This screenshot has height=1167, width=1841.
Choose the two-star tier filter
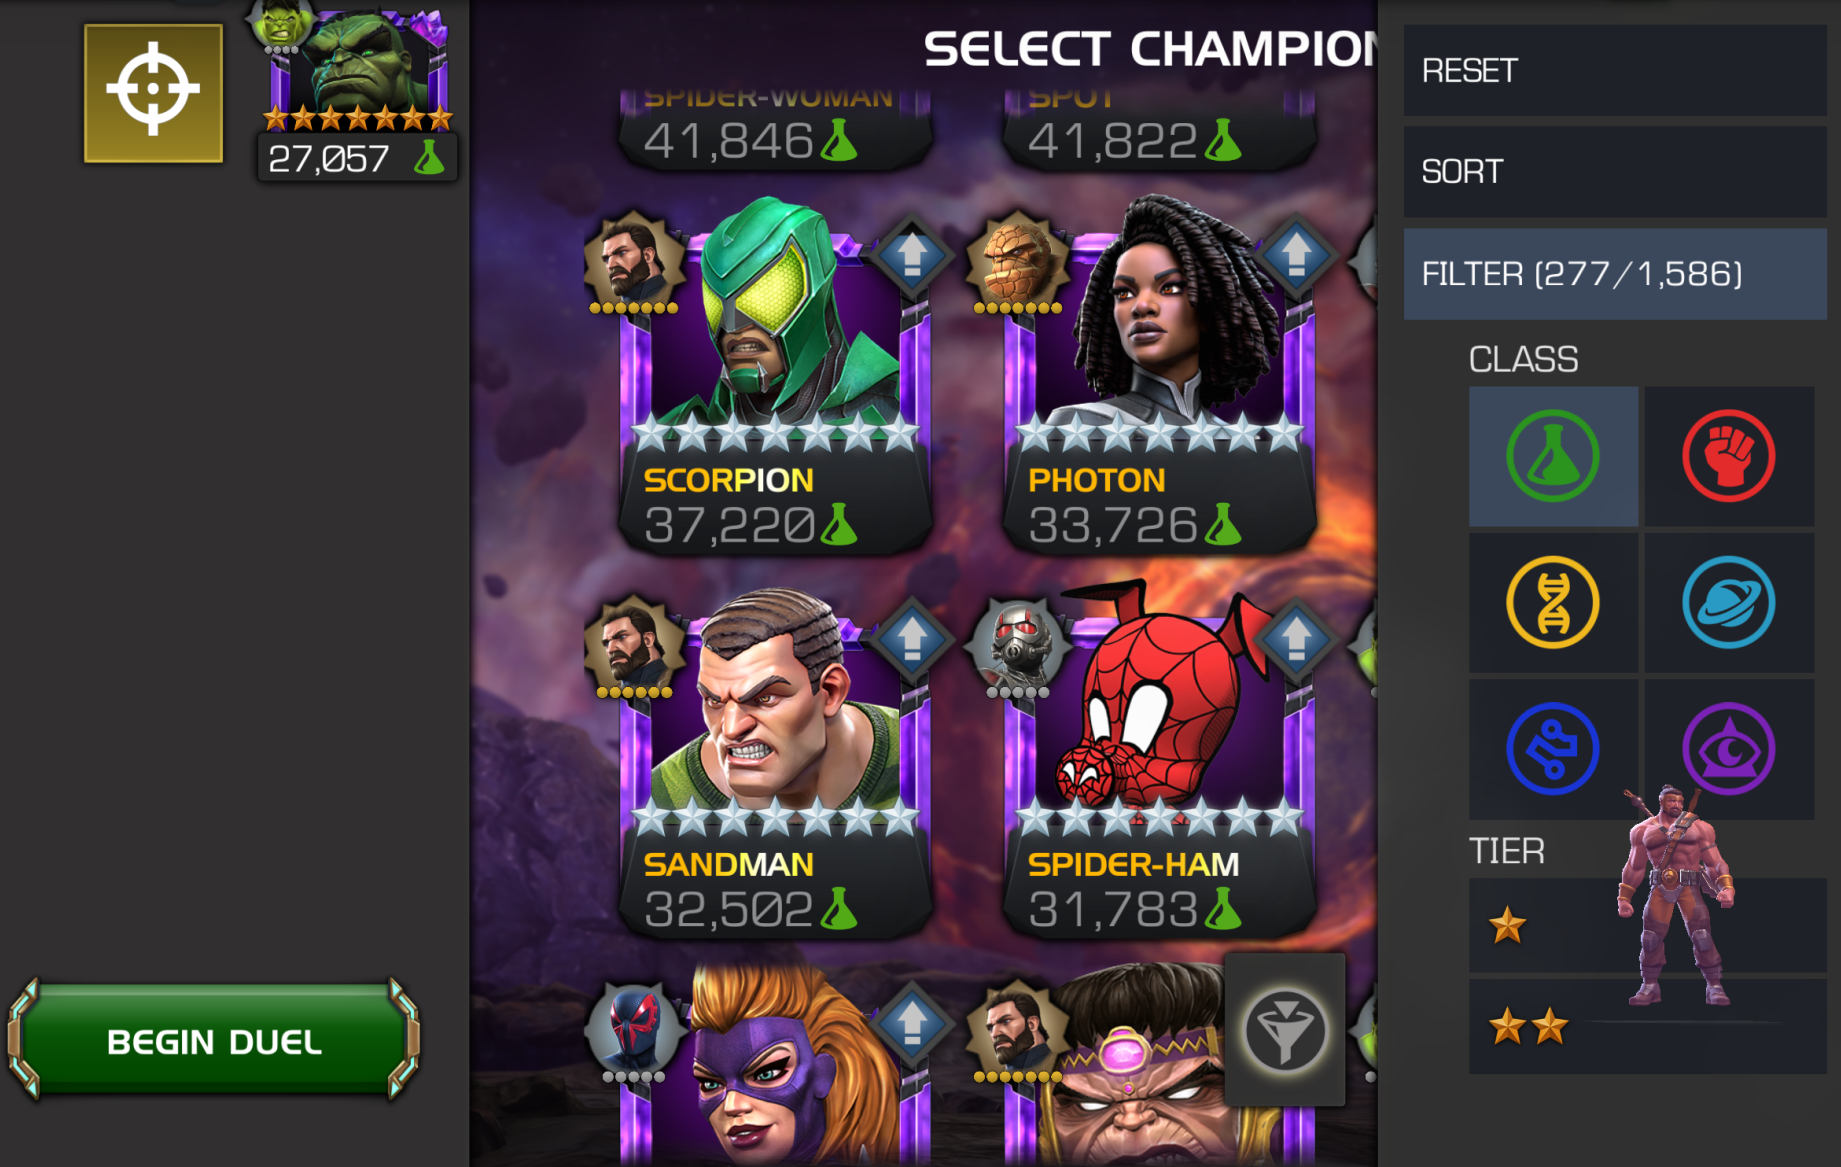click(x=1647, y=1026)
